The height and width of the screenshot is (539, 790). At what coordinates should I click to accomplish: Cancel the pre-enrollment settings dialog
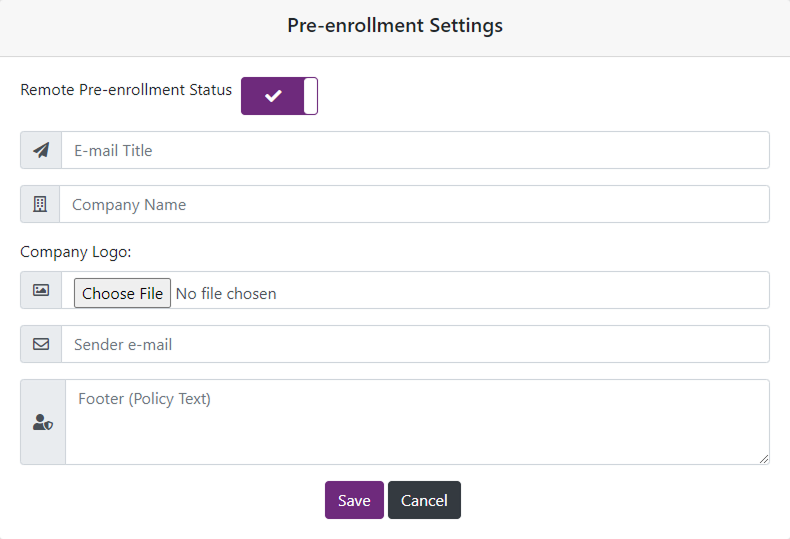coord(424,500)
